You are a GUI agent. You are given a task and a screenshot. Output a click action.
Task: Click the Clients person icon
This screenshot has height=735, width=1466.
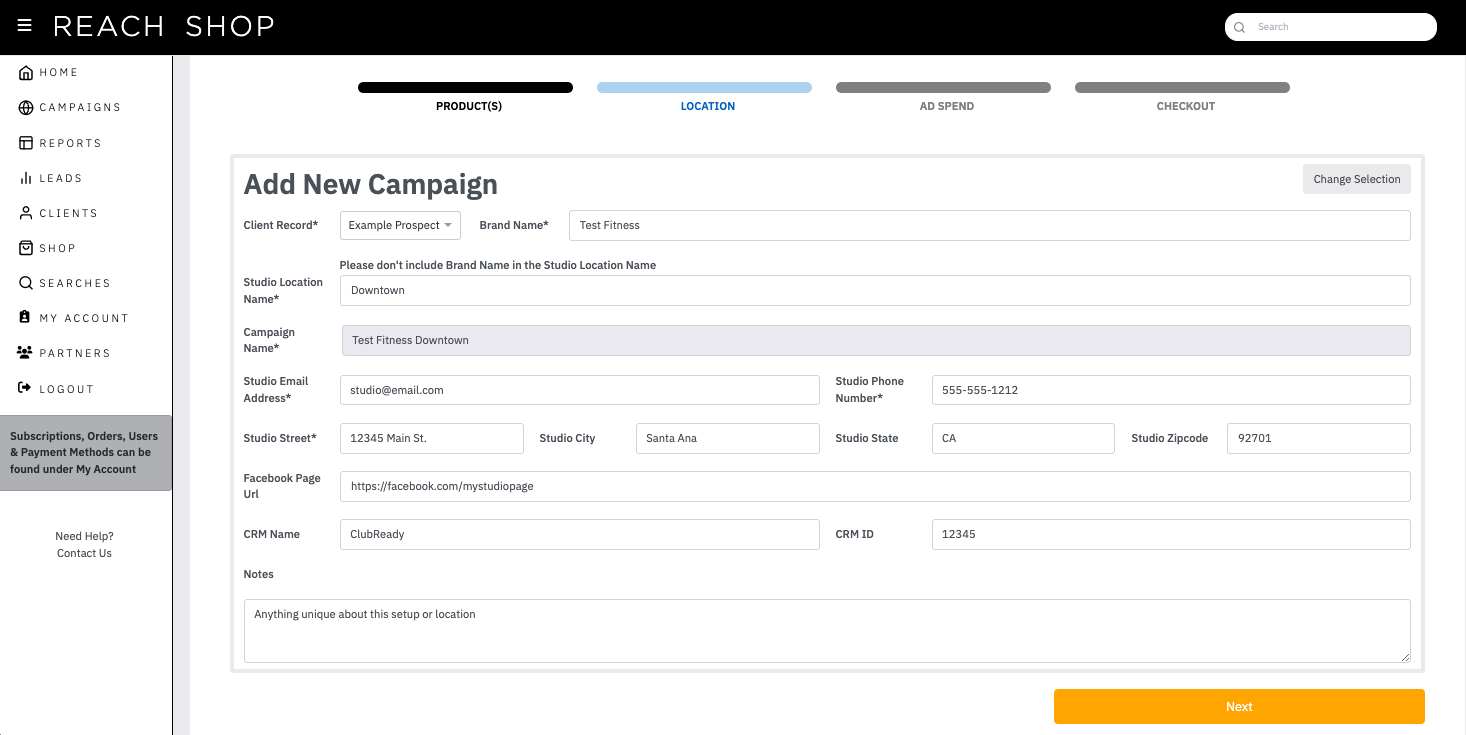pyautogui.click(x=26, y=213)
